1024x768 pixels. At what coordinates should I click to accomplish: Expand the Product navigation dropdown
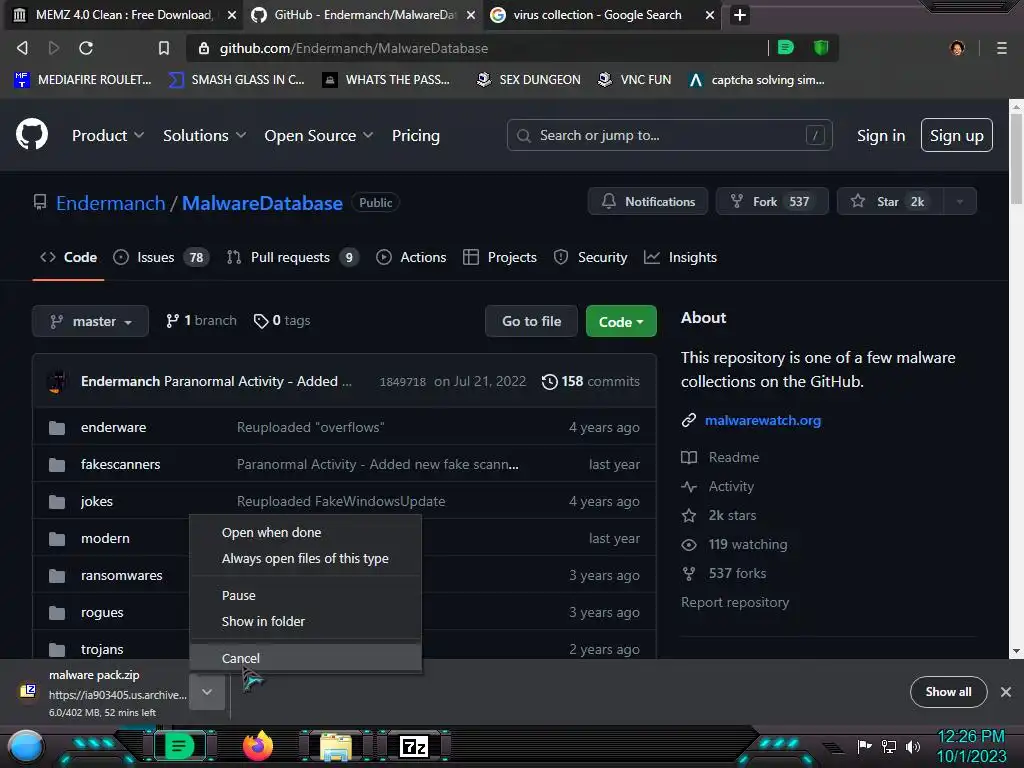click(x=108, y=135)
